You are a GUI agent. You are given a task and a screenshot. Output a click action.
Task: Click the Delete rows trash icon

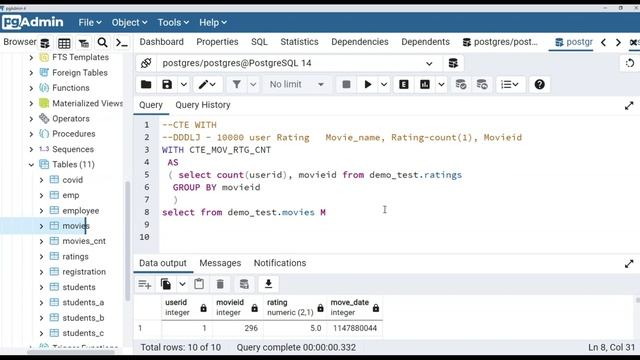click(x=220, y=284)
